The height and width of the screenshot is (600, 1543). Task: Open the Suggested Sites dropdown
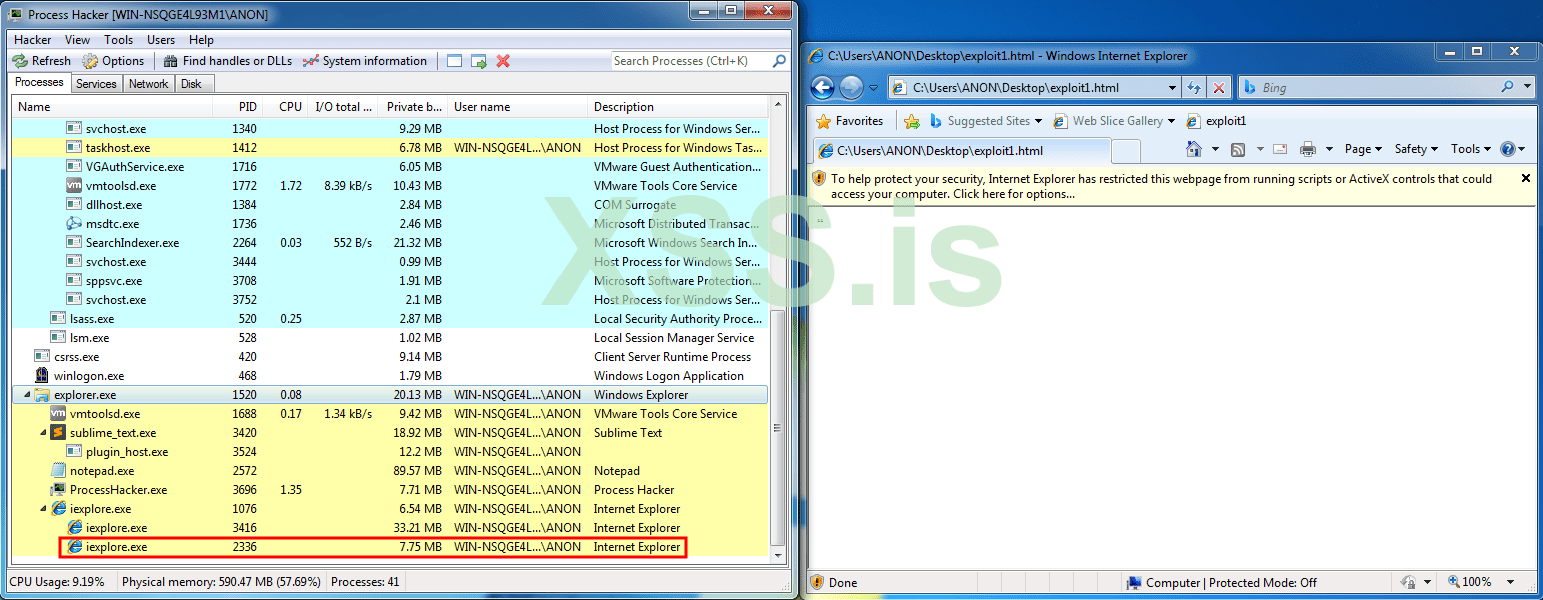pos(985,121)
